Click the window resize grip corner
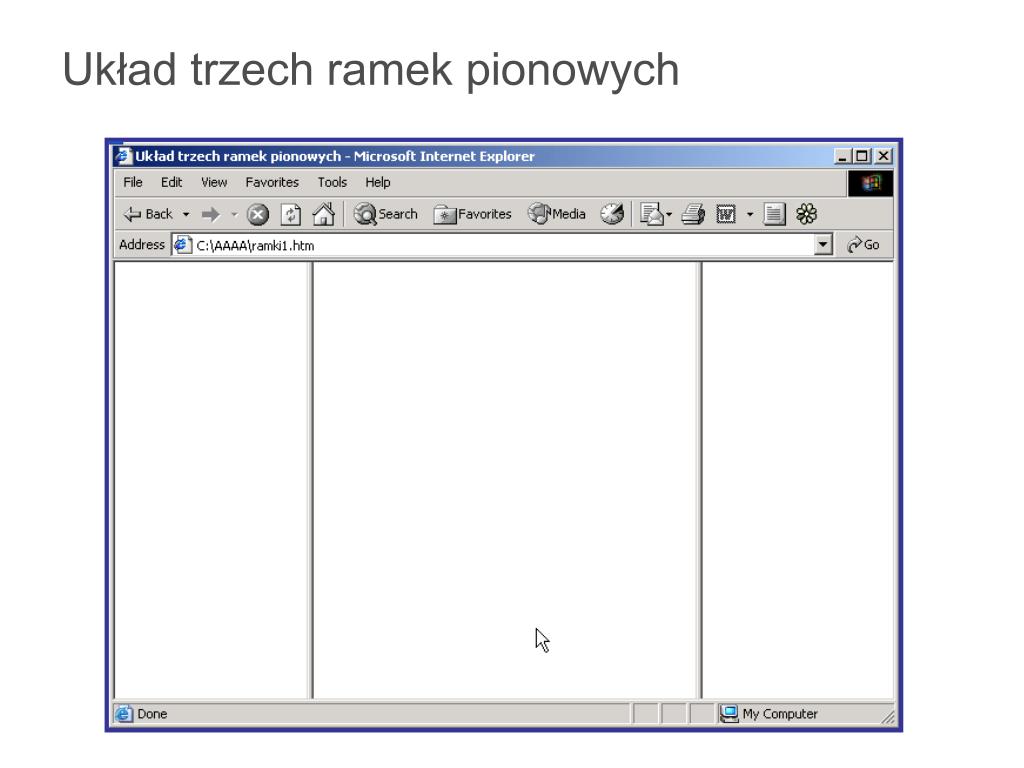 [x=888, y=716]
